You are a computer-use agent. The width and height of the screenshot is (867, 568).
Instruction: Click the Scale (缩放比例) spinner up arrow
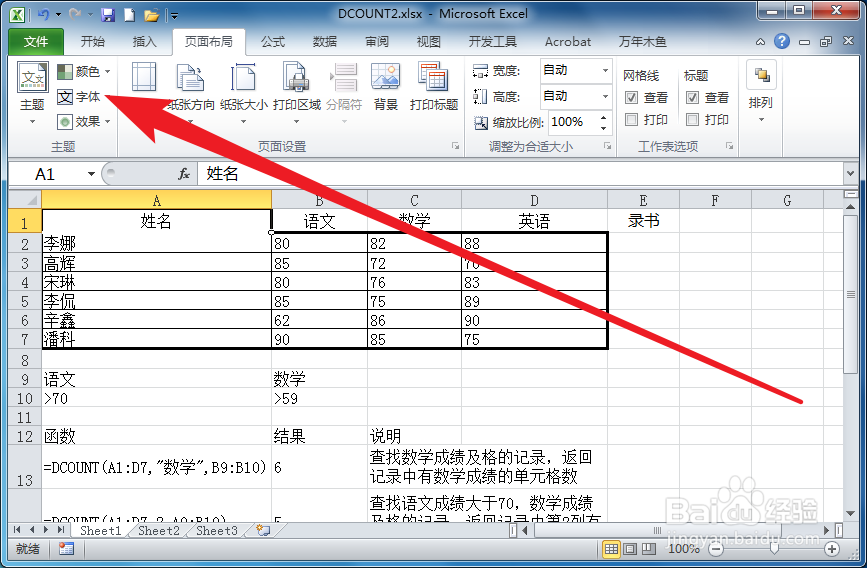point(604,117)
